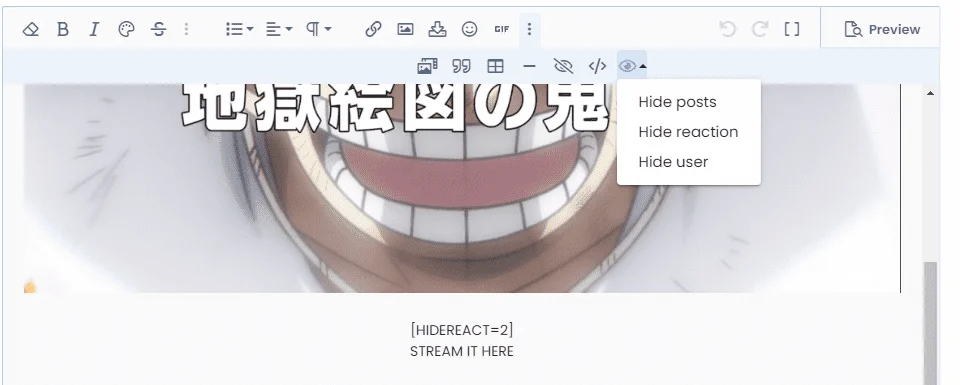Click the editor vertical scrollbar thumb
This screenshot has height=385, width=960.
(x=931, y=323)
